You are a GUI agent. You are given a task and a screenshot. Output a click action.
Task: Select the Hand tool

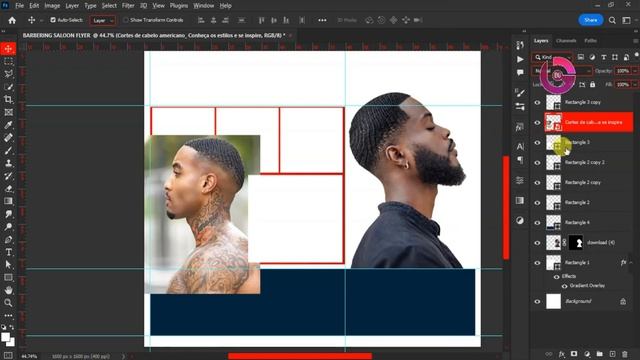pos(8,290)
